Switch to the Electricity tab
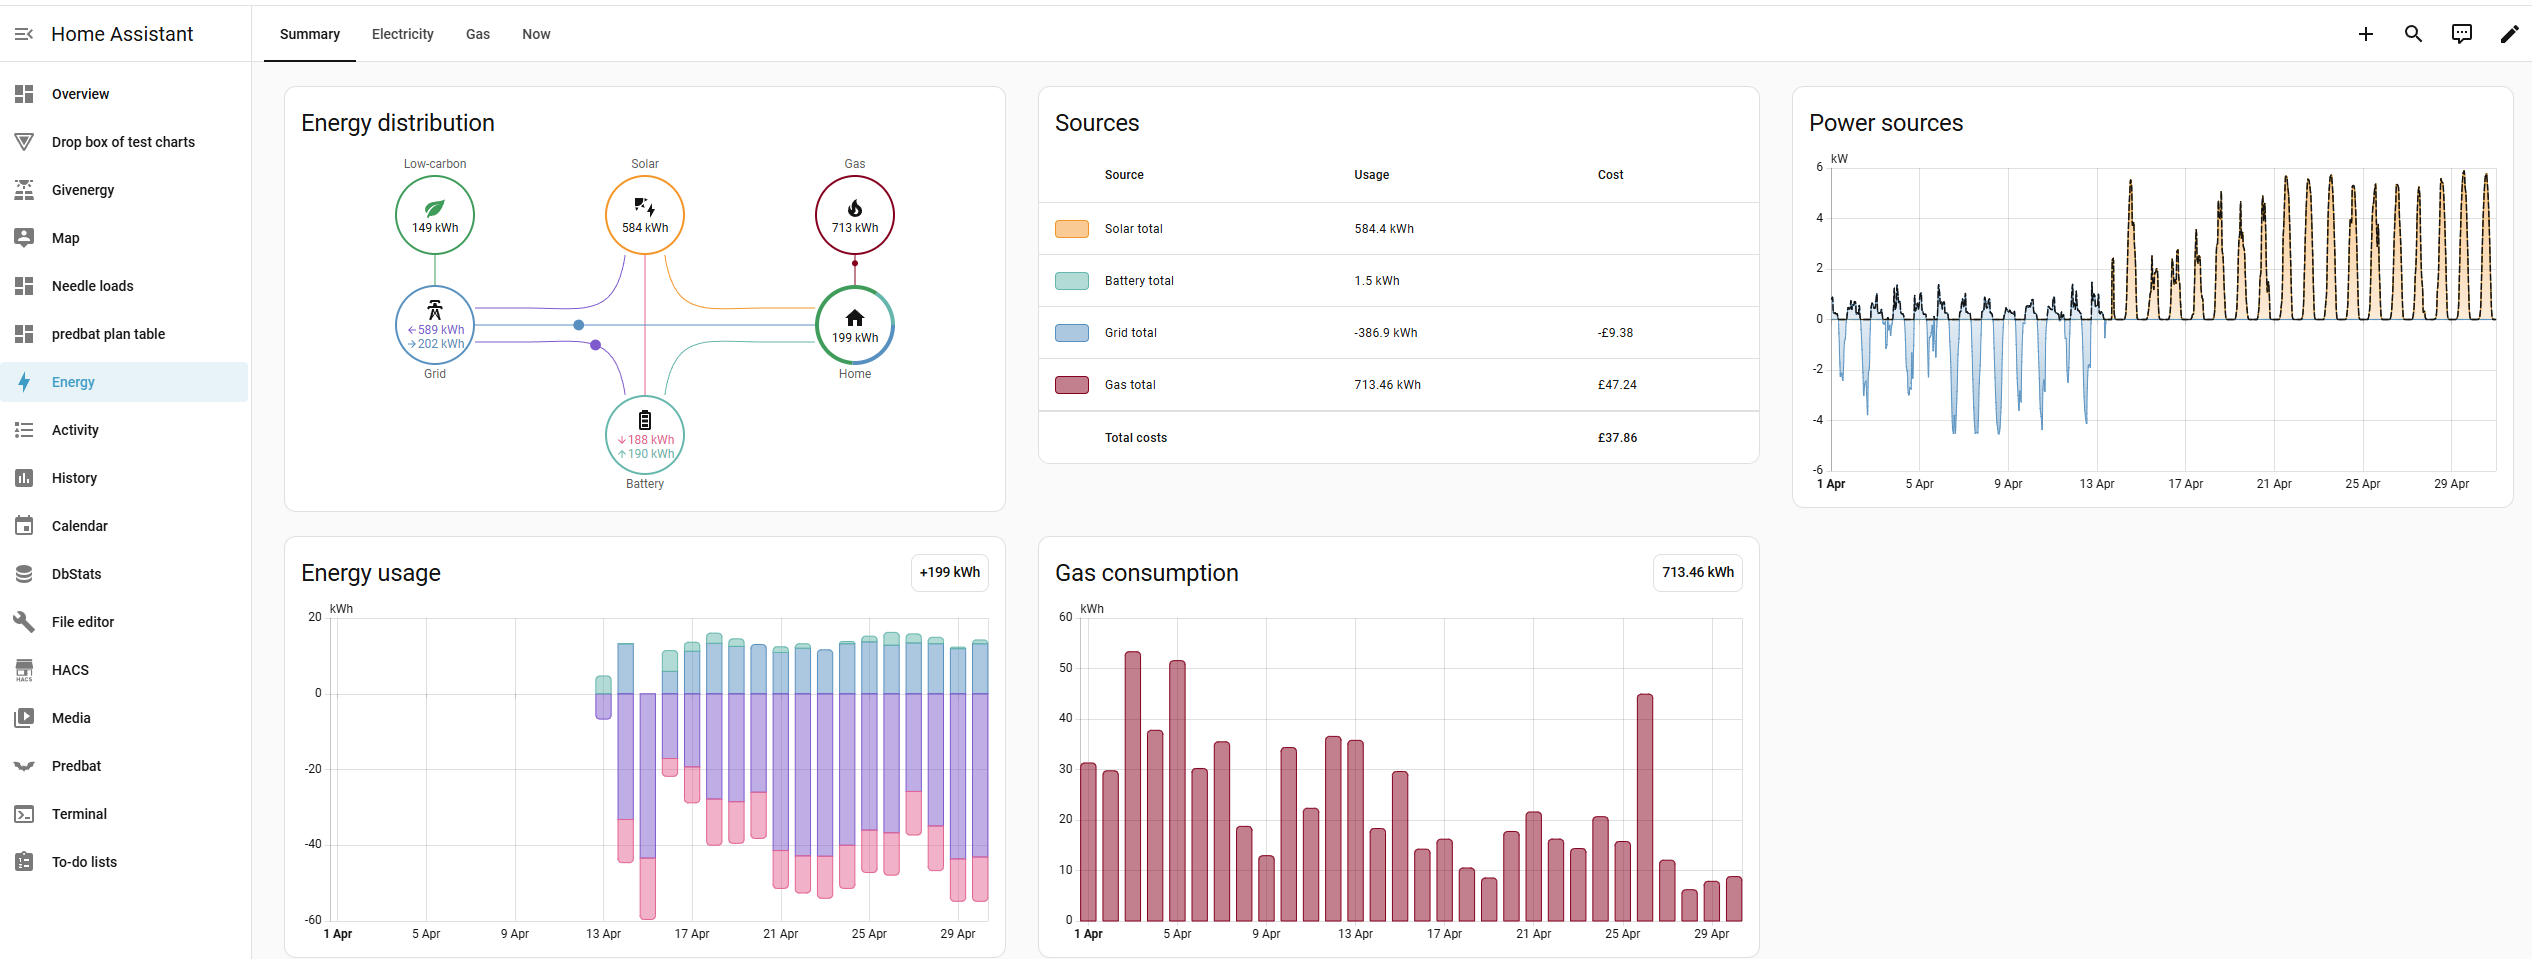The image size is (2532, 959). (403, 34)
